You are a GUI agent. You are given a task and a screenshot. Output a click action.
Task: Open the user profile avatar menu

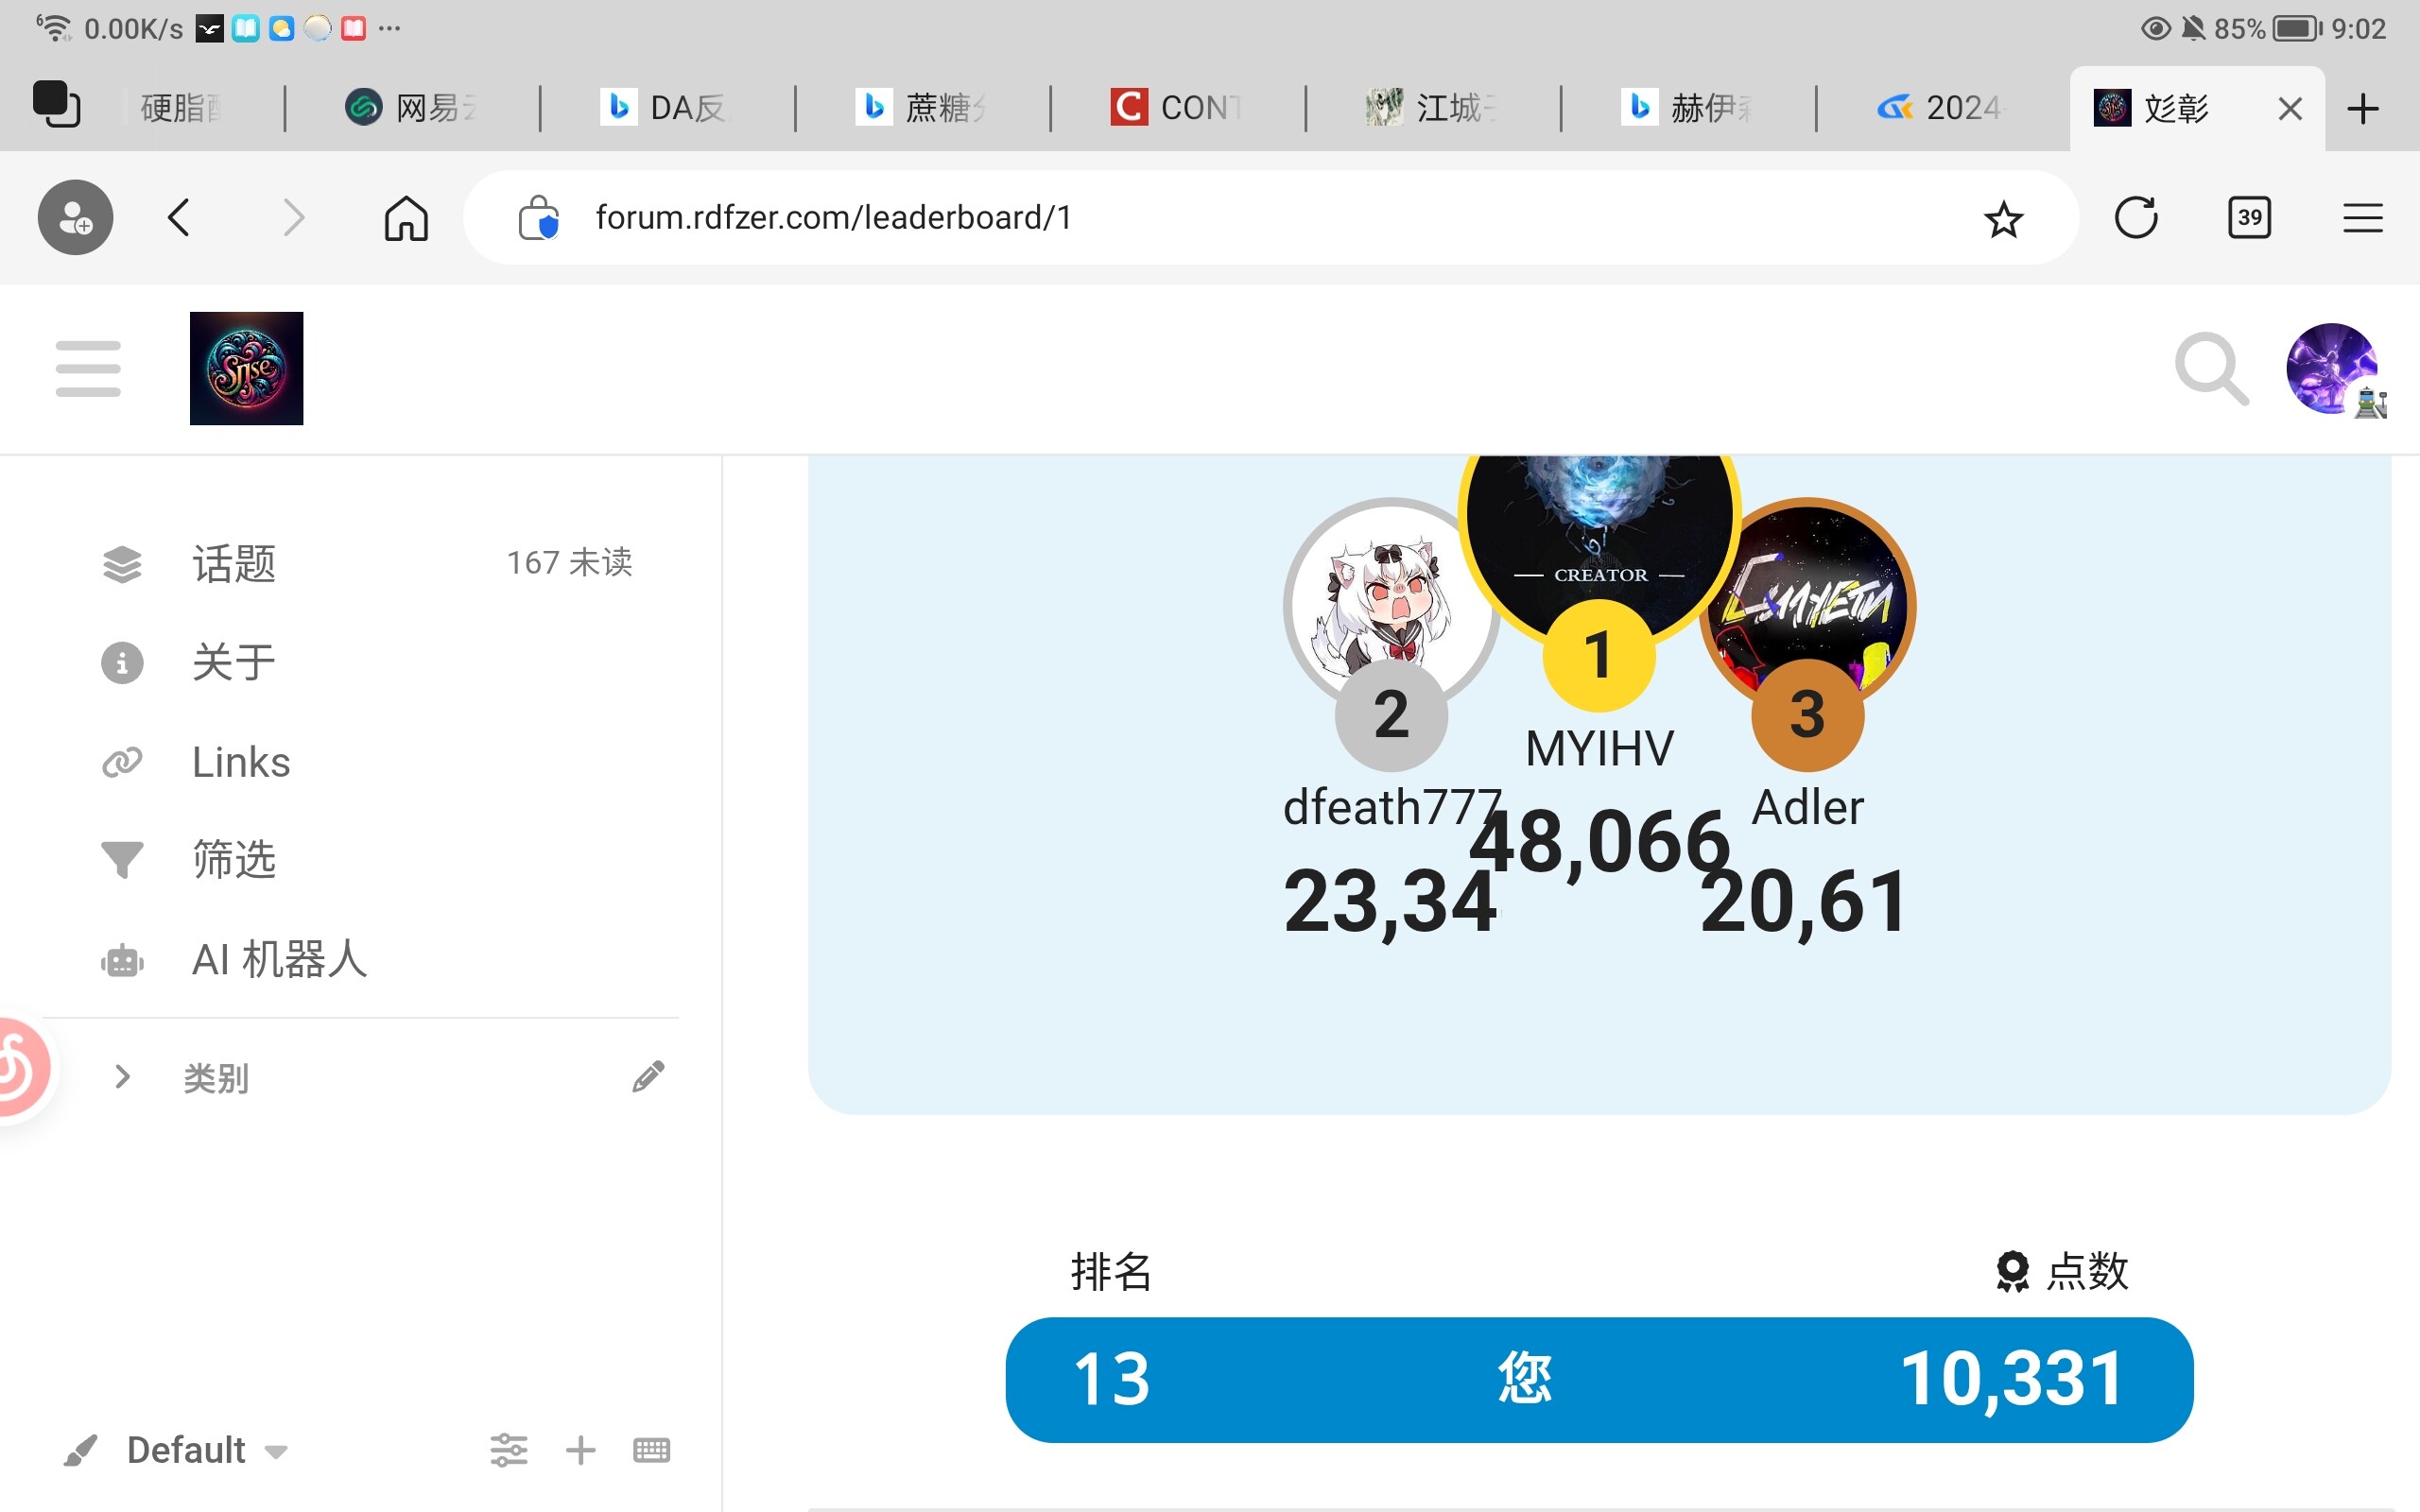click(x=2331, y=368)
